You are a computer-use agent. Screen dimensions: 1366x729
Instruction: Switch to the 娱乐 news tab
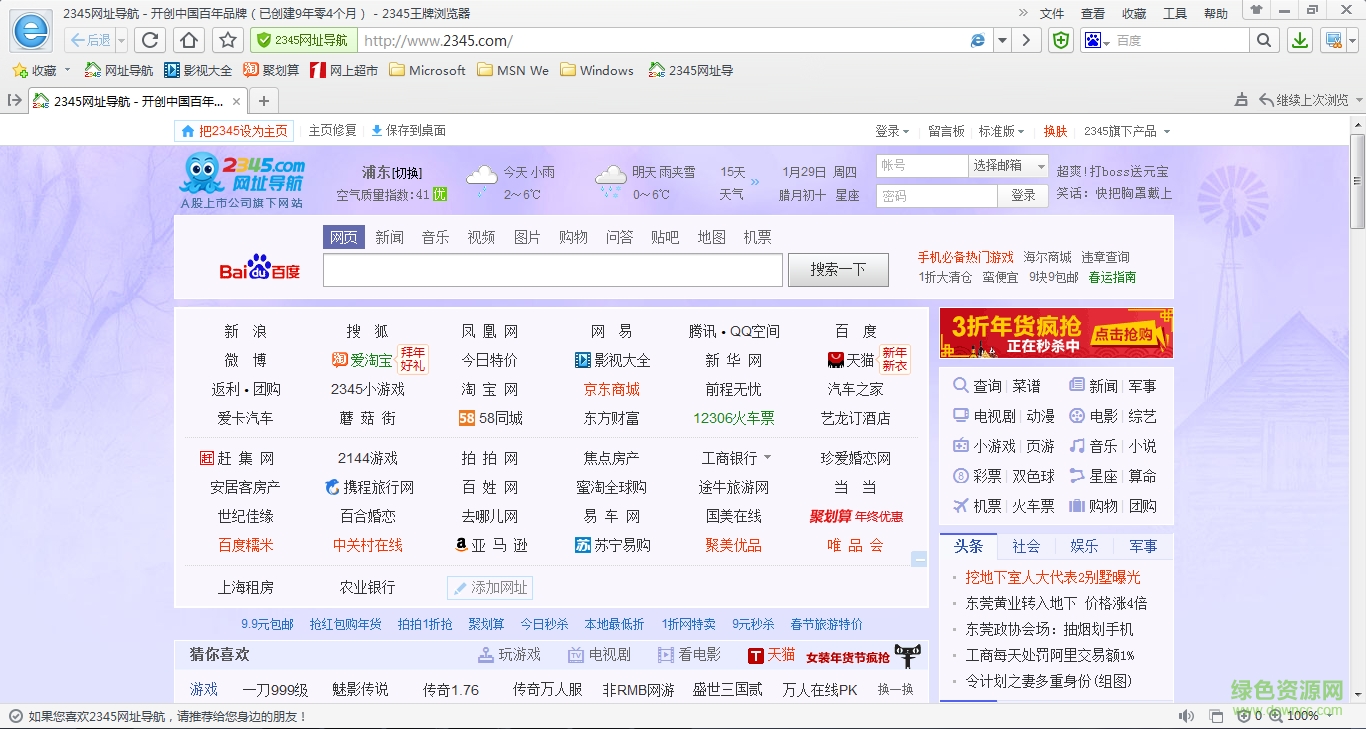coord(1086,547)
